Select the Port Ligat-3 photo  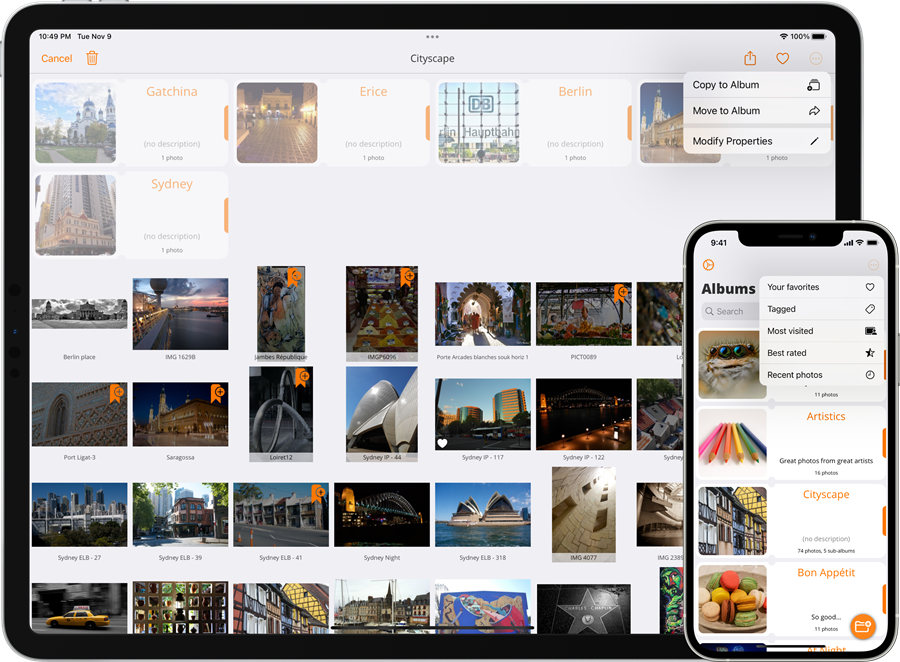(x=79, y=414)
